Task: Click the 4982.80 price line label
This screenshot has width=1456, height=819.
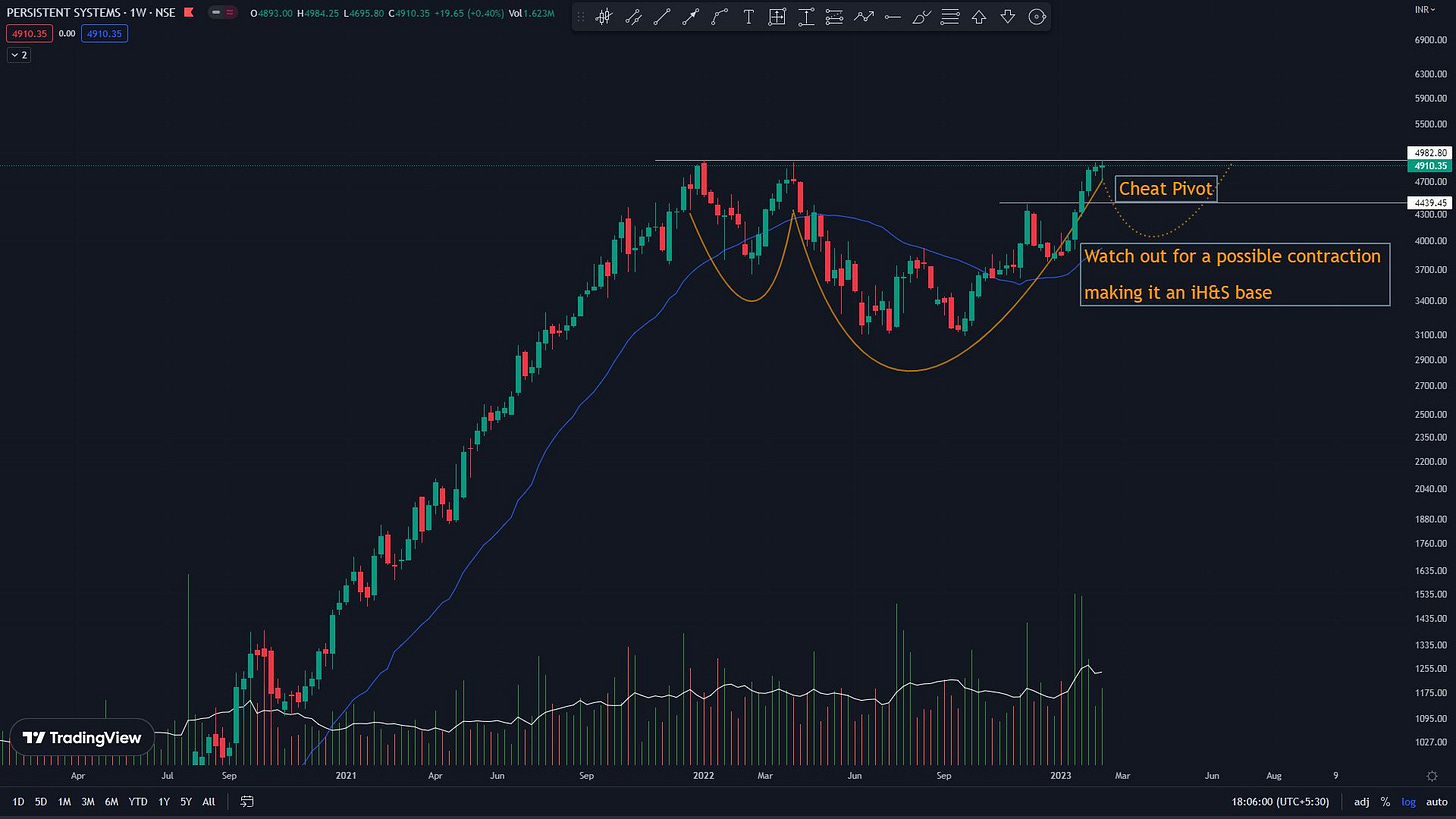Action: pyautogui.click(x=1431, y=153)
